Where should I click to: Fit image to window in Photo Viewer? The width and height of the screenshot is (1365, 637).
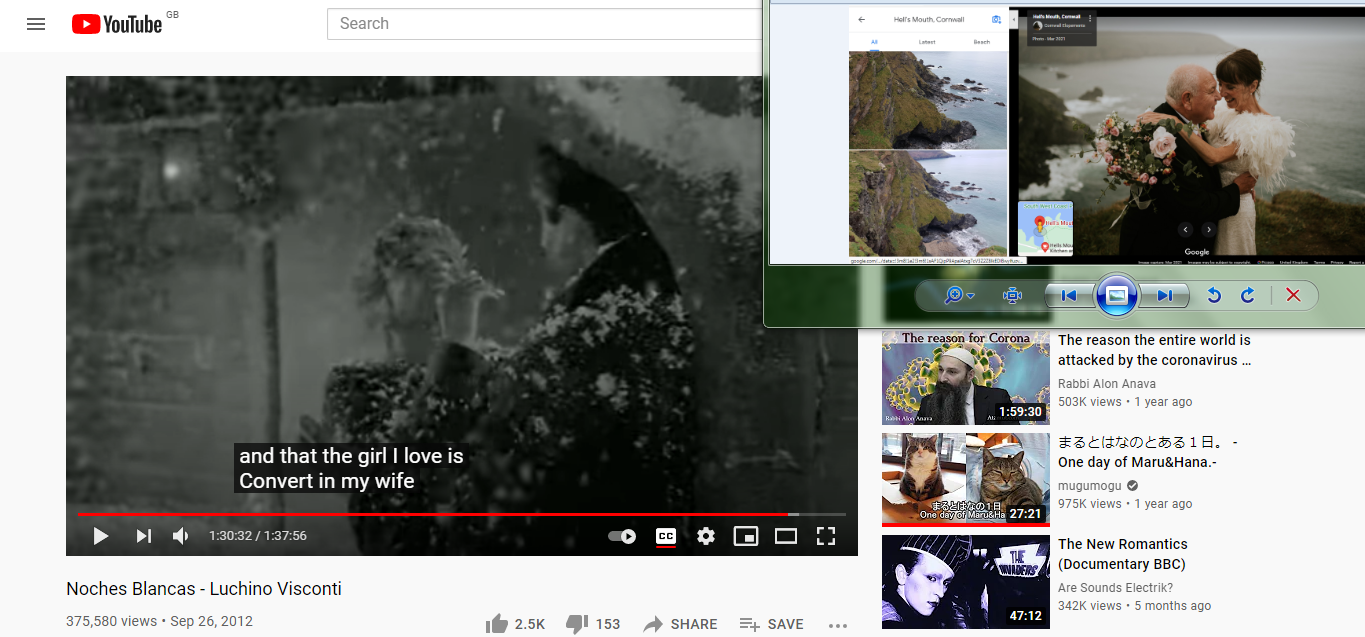point(1012,296)
